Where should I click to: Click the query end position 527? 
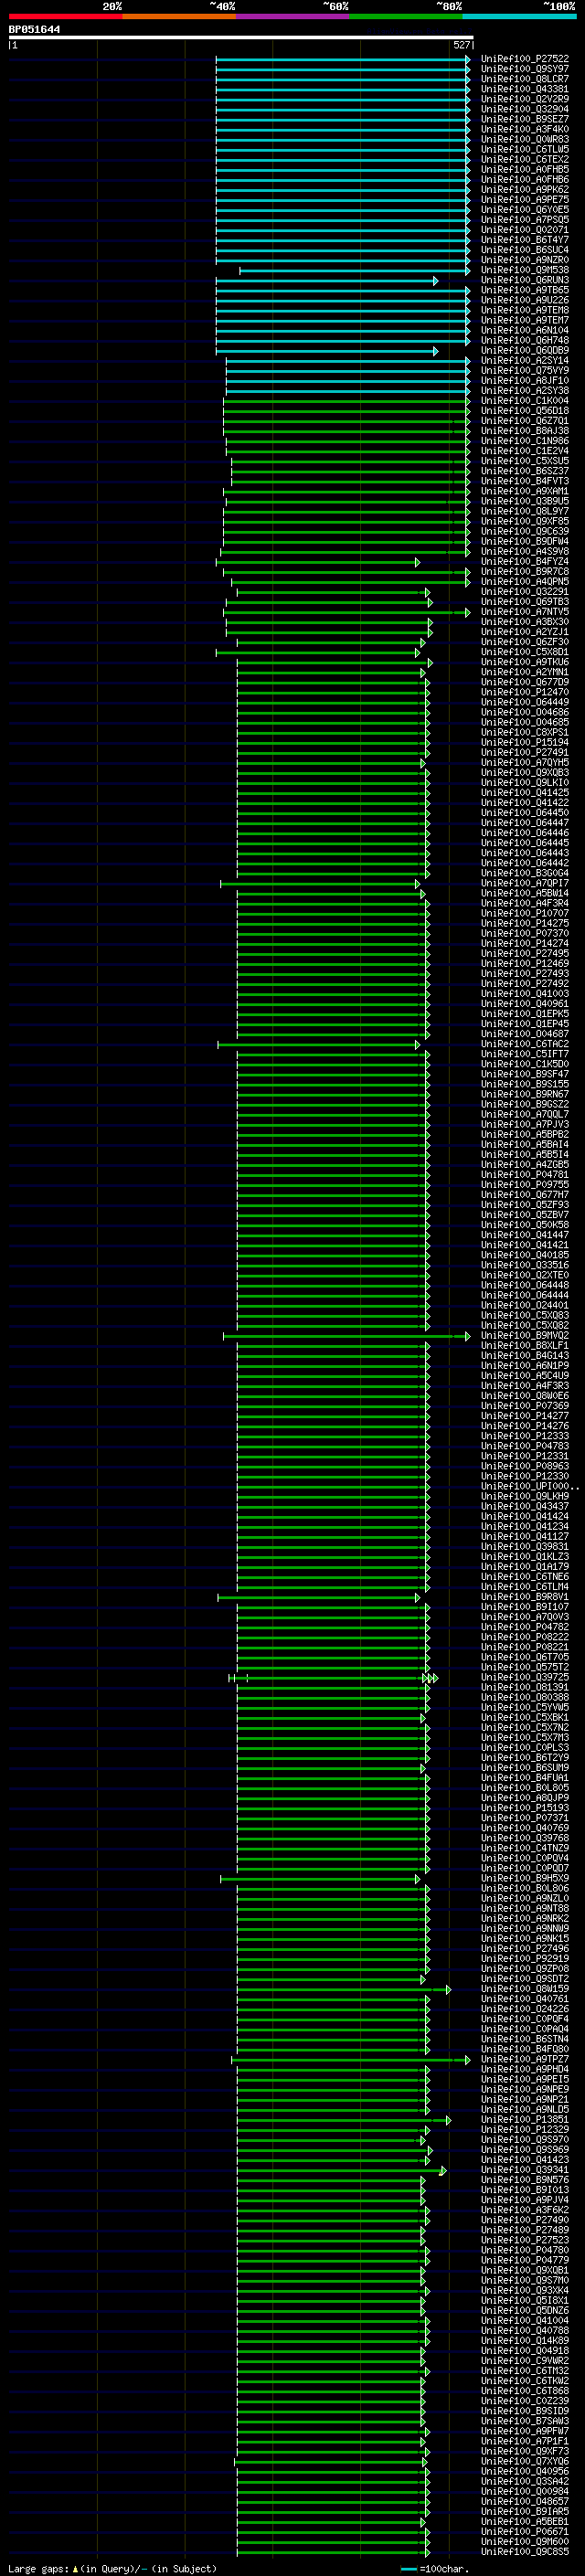pyautogui.click(x=461, y=45)
